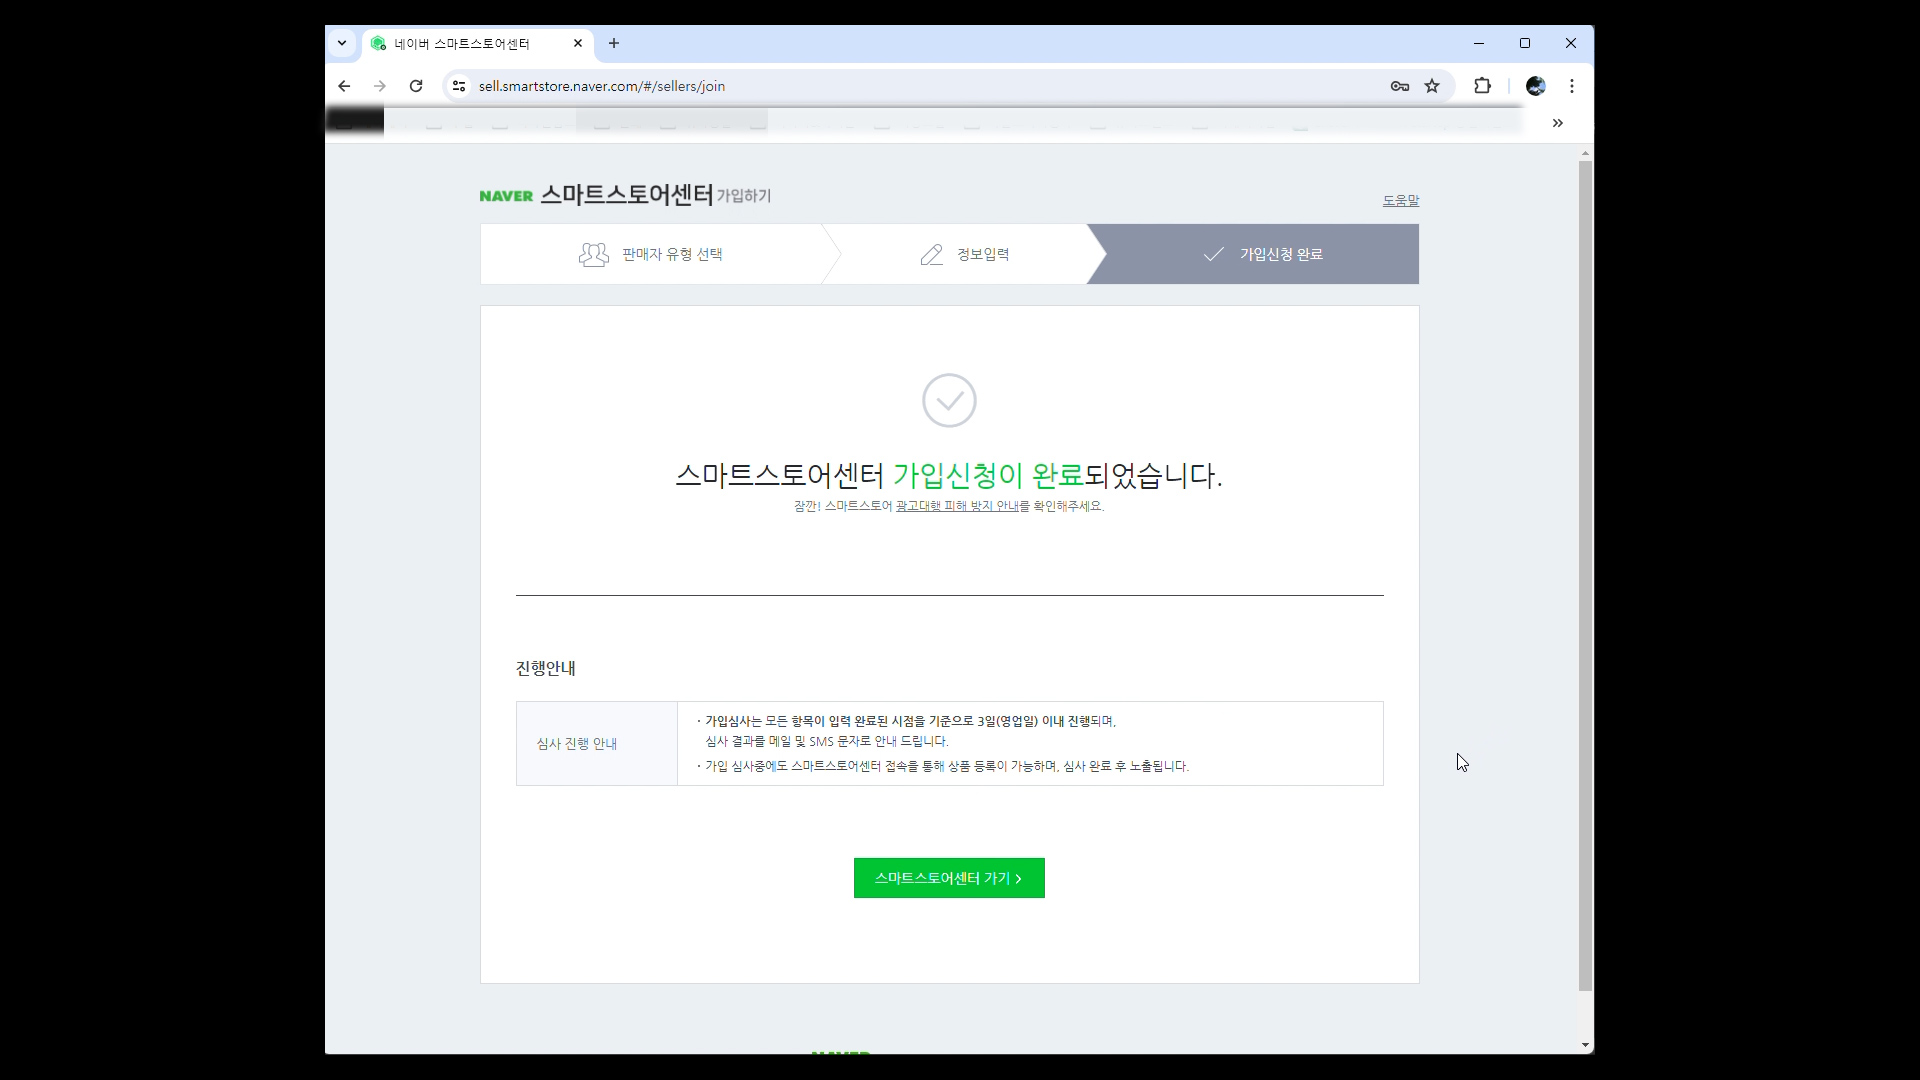Viewport: 1920px width, 1080px height.
Task: Open Chrome three-dot menu
Action: (1572, 86)
